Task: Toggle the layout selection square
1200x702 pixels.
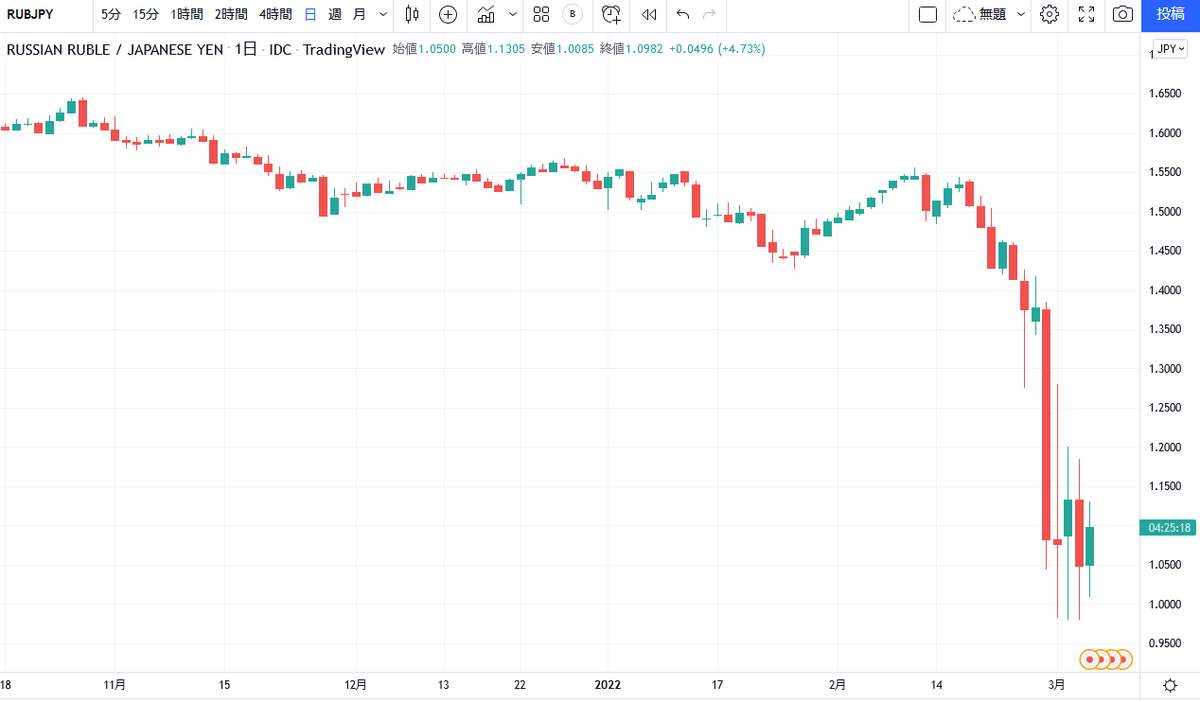Action: coord(927,14)
